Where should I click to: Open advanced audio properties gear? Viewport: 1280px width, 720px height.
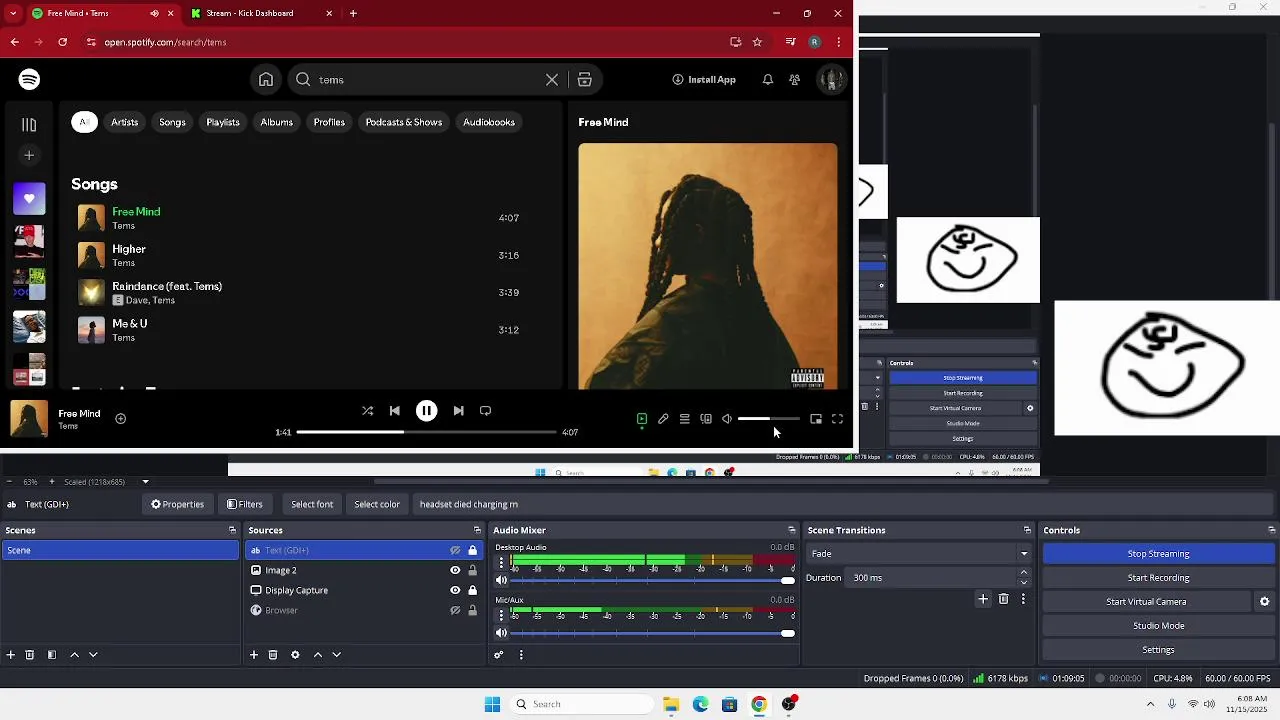(499, 655)
